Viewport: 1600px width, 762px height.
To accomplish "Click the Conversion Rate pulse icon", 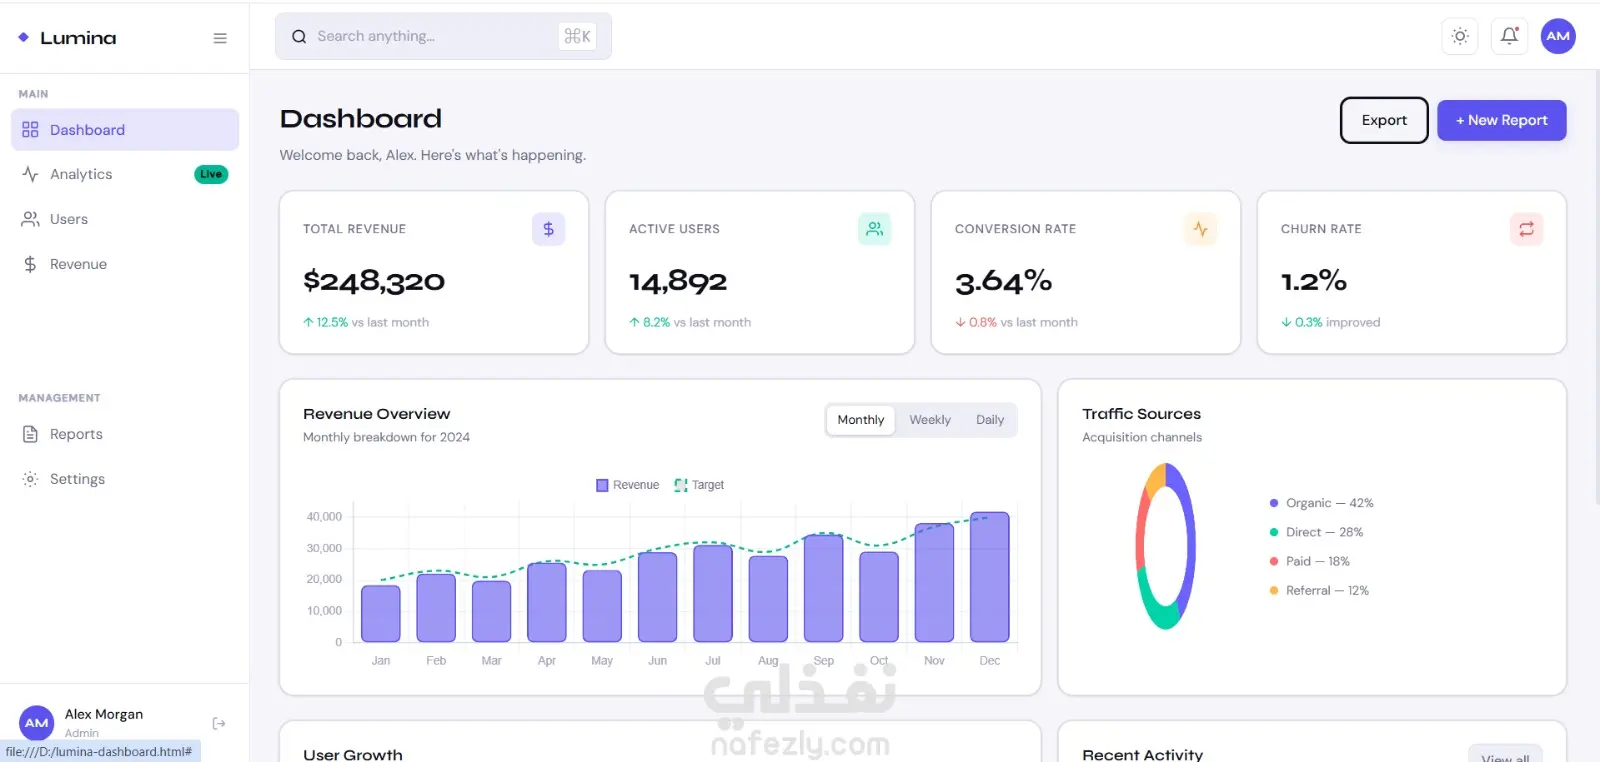I will tap(1200, 229).
